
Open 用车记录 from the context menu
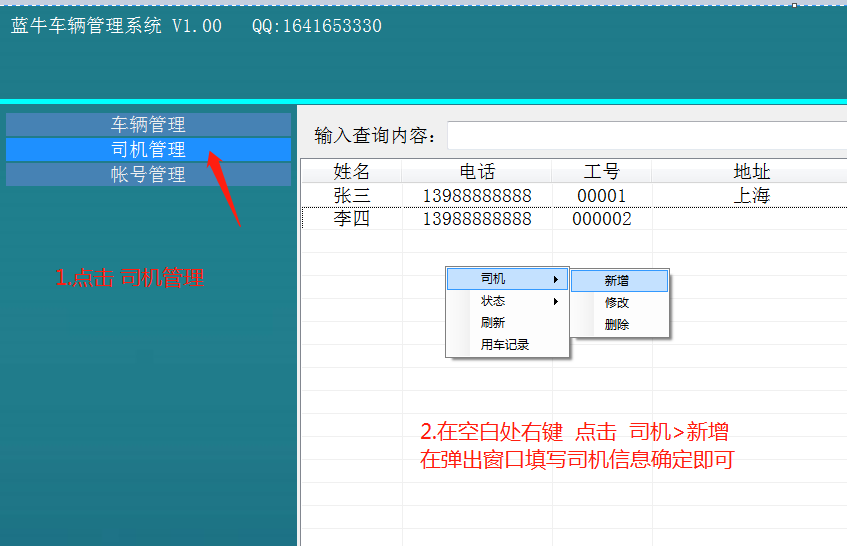pos(505,345)
